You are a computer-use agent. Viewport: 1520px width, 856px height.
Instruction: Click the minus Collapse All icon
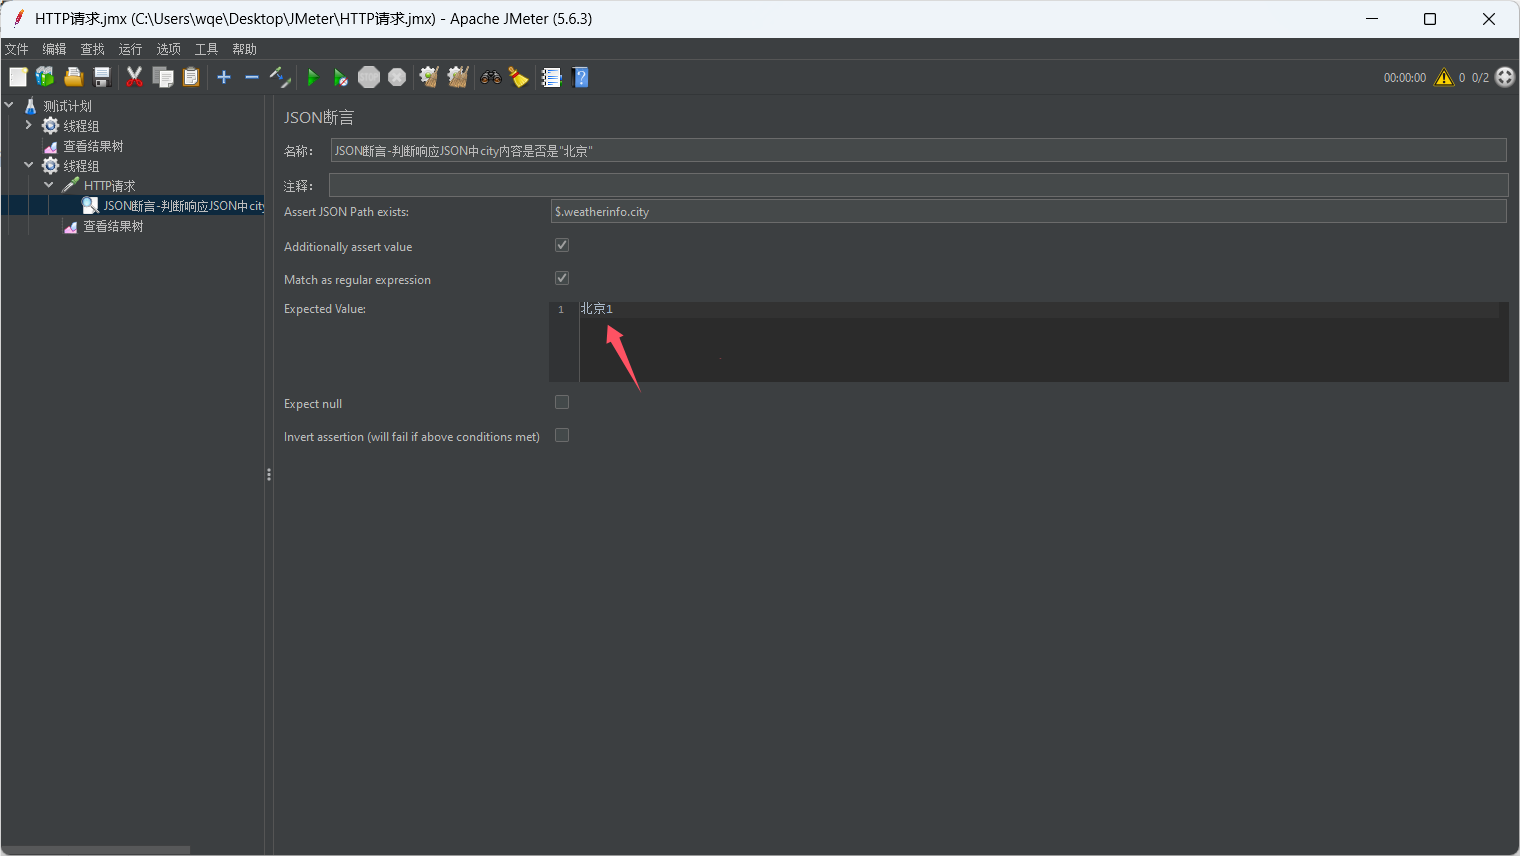tap(252, 77)
